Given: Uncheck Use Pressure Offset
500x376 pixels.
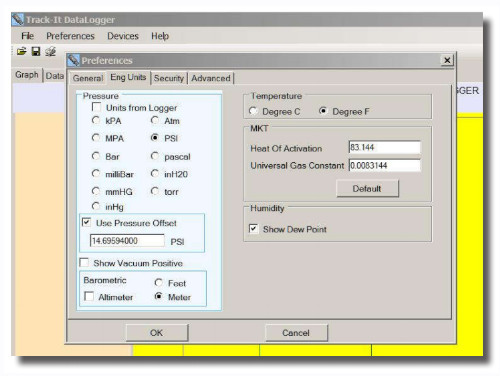Looking at the screenshot, I should (86, 222).
